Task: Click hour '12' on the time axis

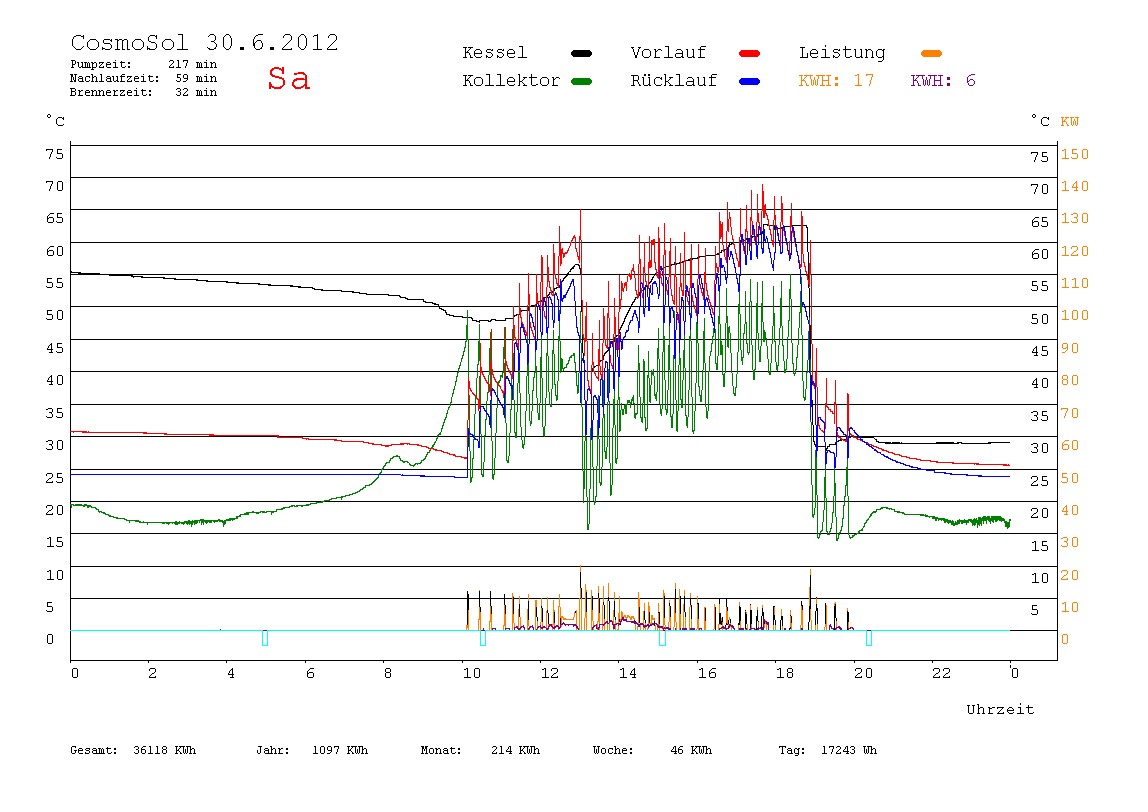Action: coord(550,673)
